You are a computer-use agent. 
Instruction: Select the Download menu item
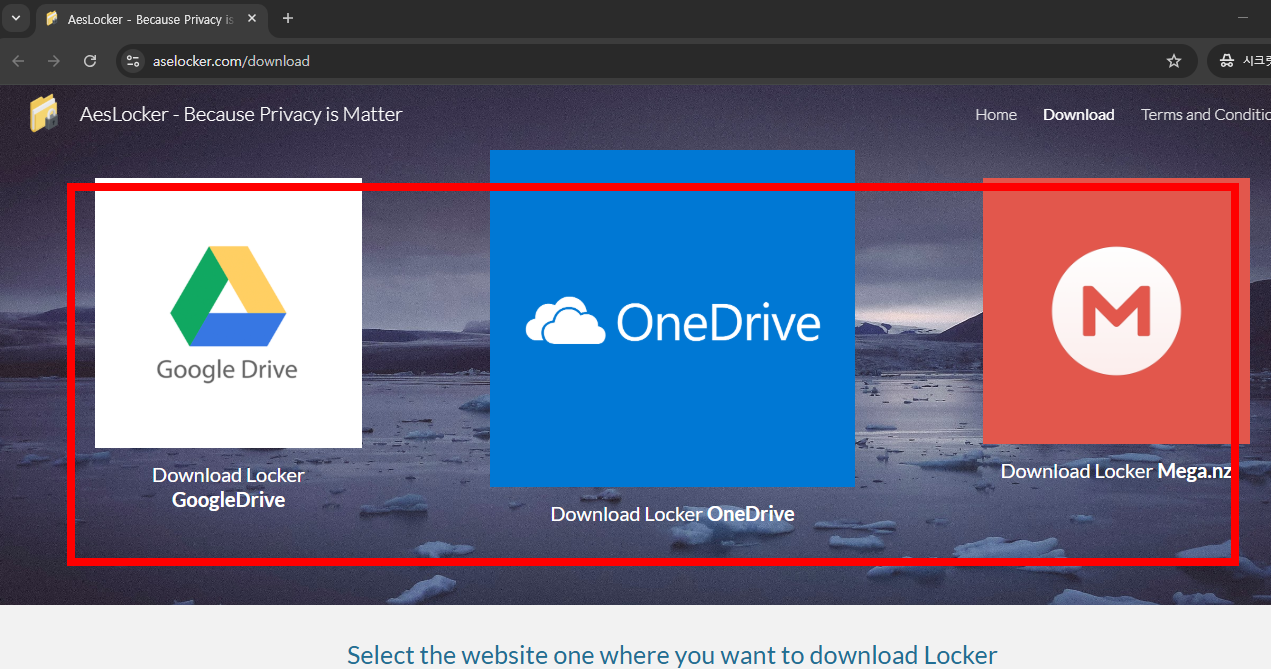tap(1078, 115)
